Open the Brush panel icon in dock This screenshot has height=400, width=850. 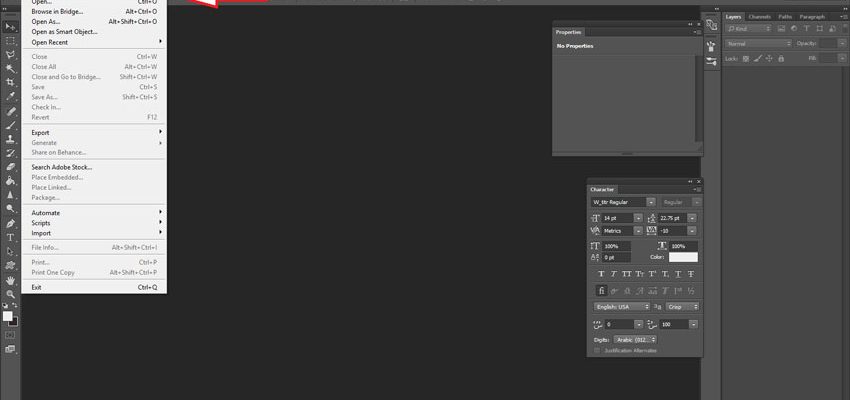tap(711, 62)
